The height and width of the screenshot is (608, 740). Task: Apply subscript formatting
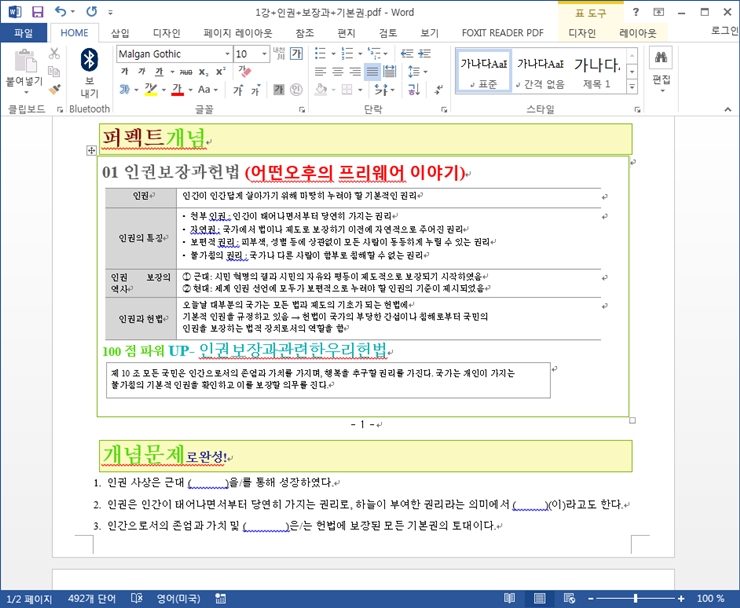pos(203,72)
